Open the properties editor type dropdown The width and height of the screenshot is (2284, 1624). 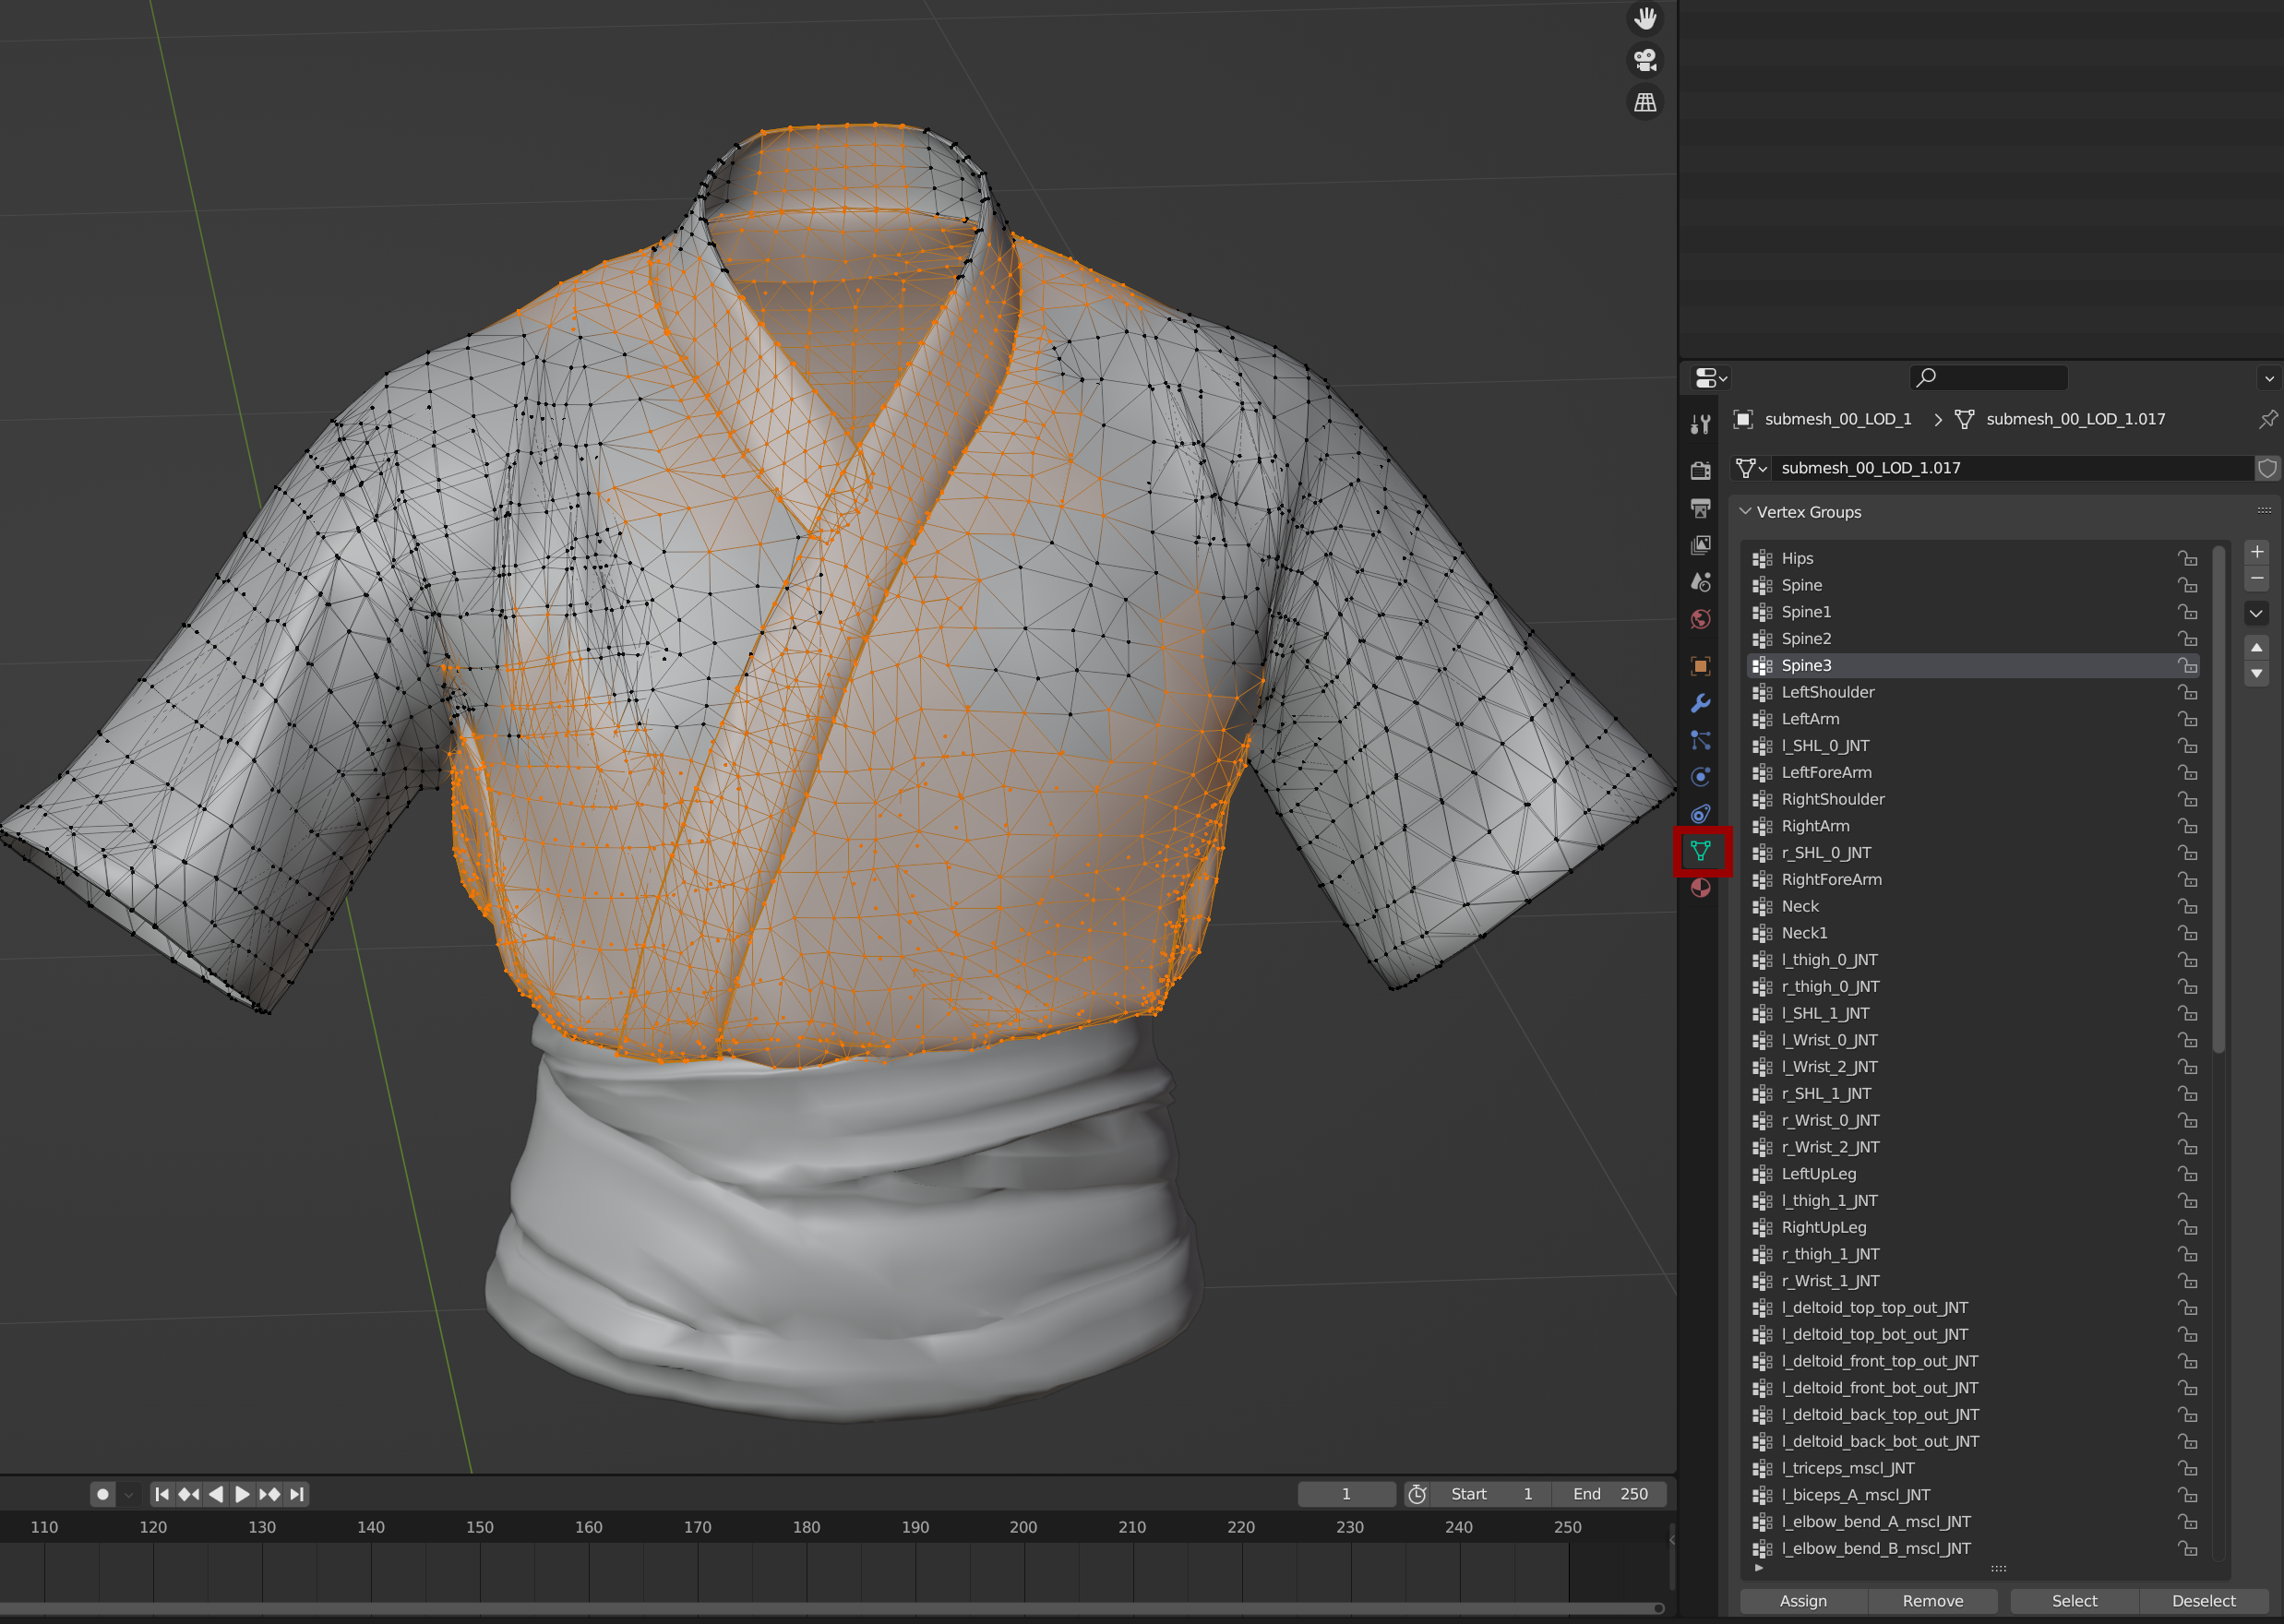pyautogui.click(x=1711, y=378)
